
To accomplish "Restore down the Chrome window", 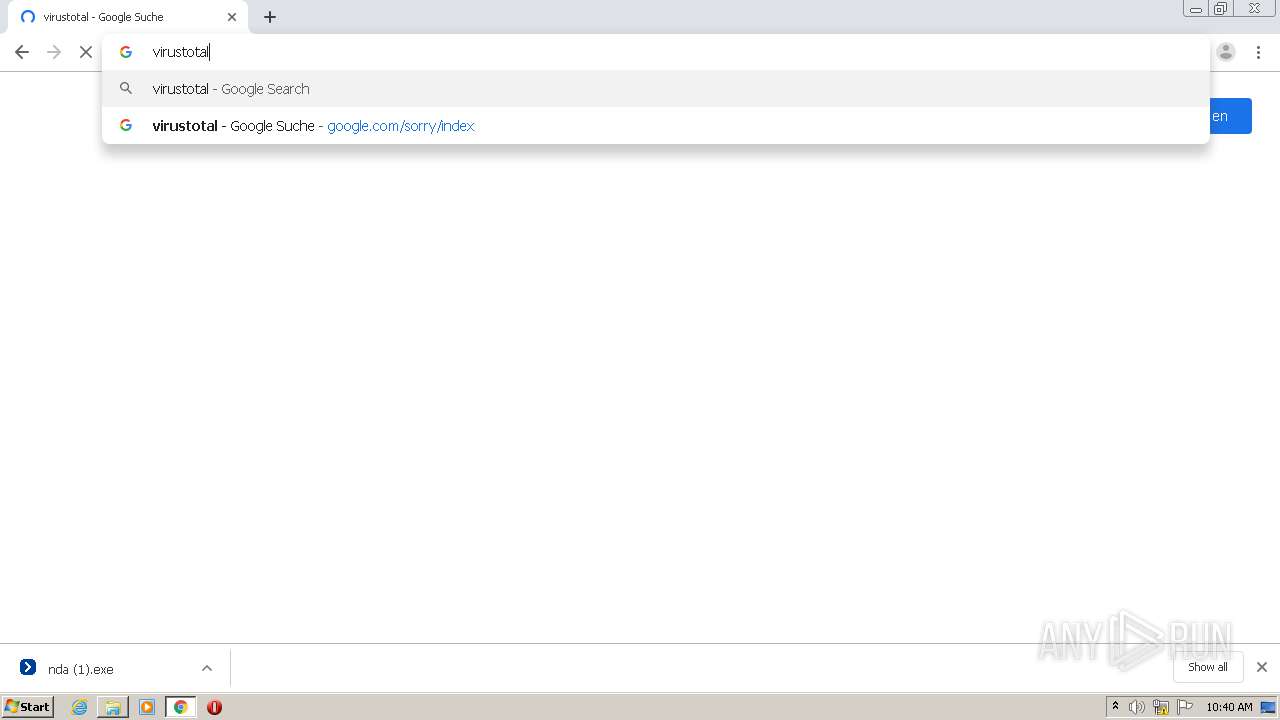I will point(1221,9).
